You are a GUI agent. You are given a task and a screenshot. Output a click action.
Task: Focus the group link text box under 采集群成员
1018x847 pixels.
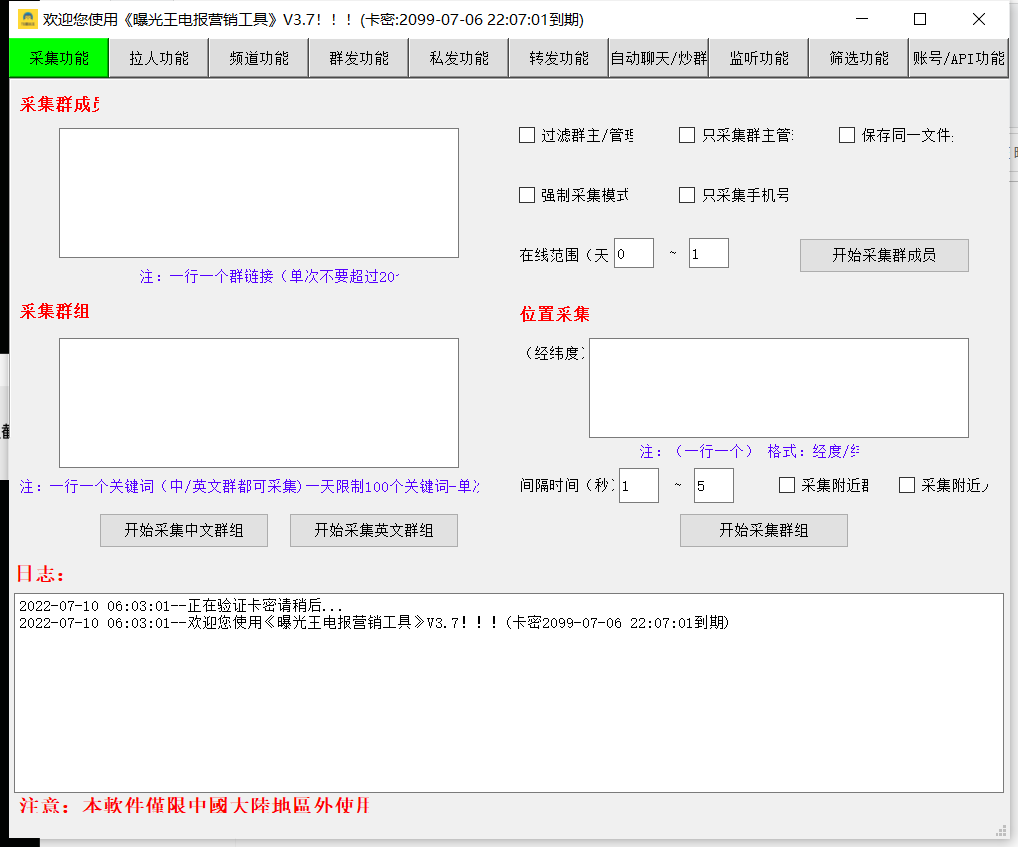point(259,193)
